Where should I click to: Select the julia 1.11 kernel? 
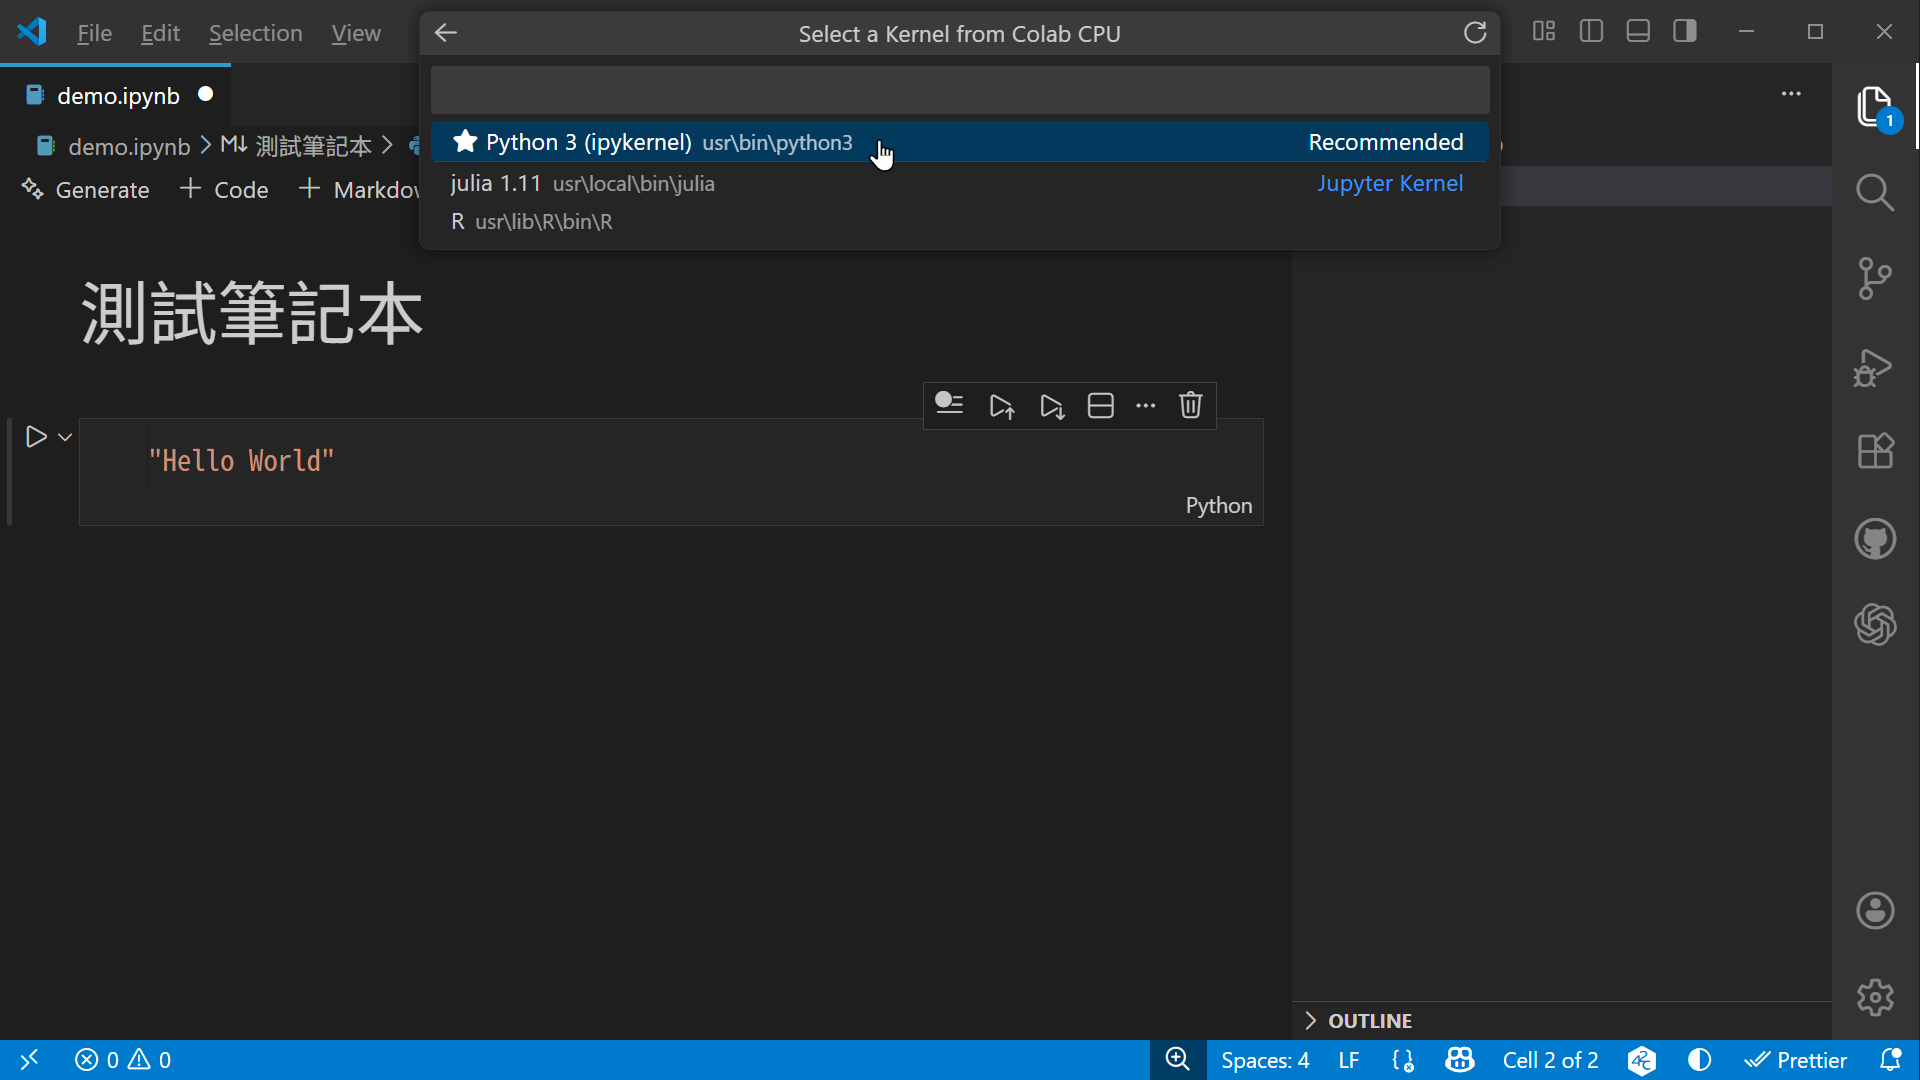(960, 184)
